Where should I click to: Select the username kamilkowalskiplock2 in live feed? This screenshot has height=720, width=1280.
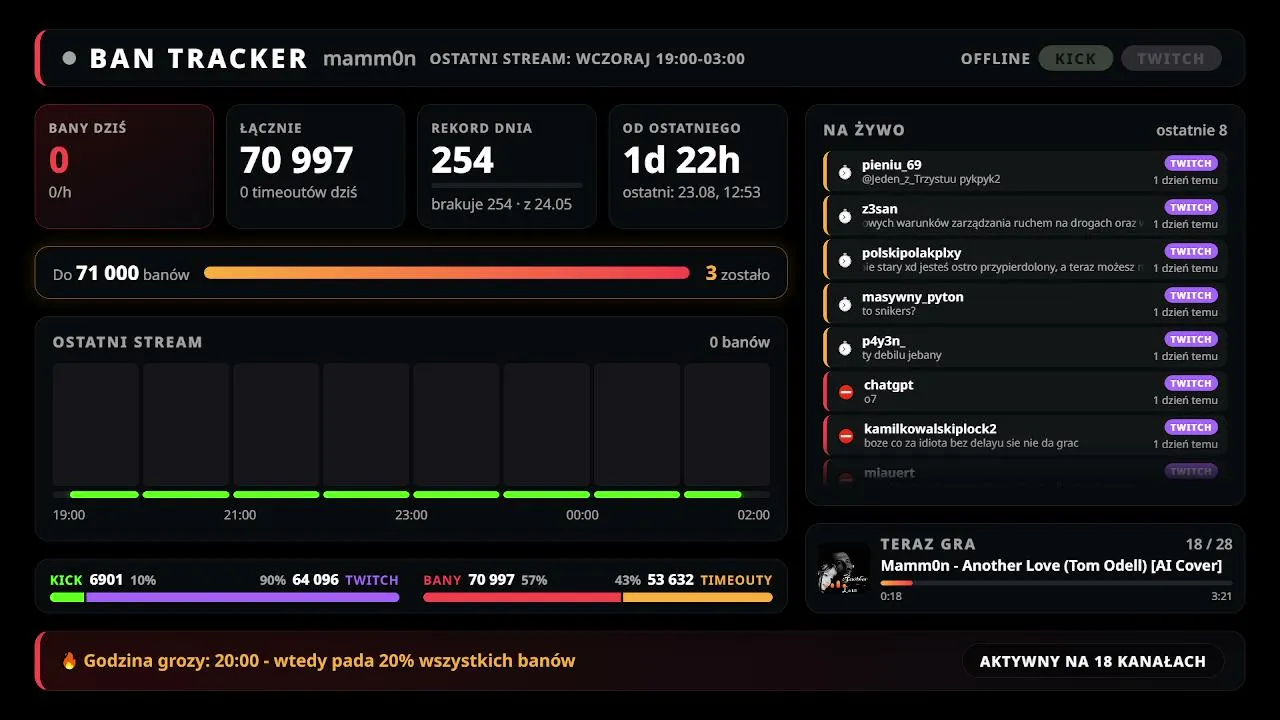pos(931,429)
